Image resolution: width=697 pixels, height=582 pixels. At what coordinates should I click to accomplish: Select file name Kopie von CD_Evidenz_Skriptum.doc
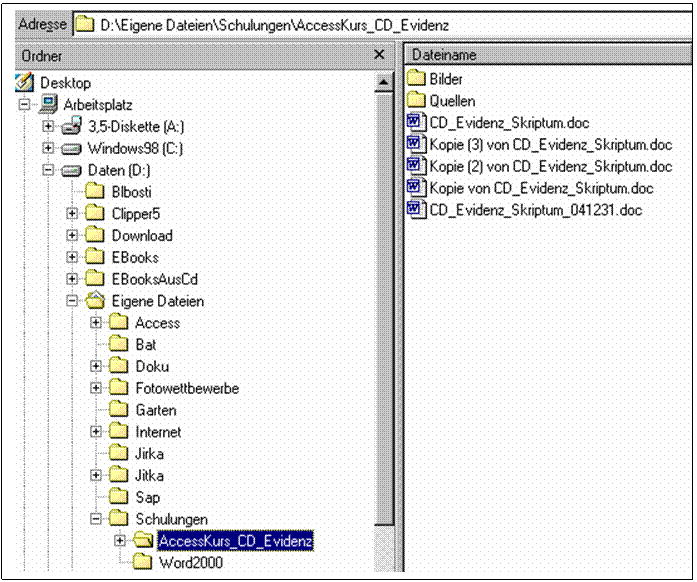pyautogui.click(x=541, y=188)
